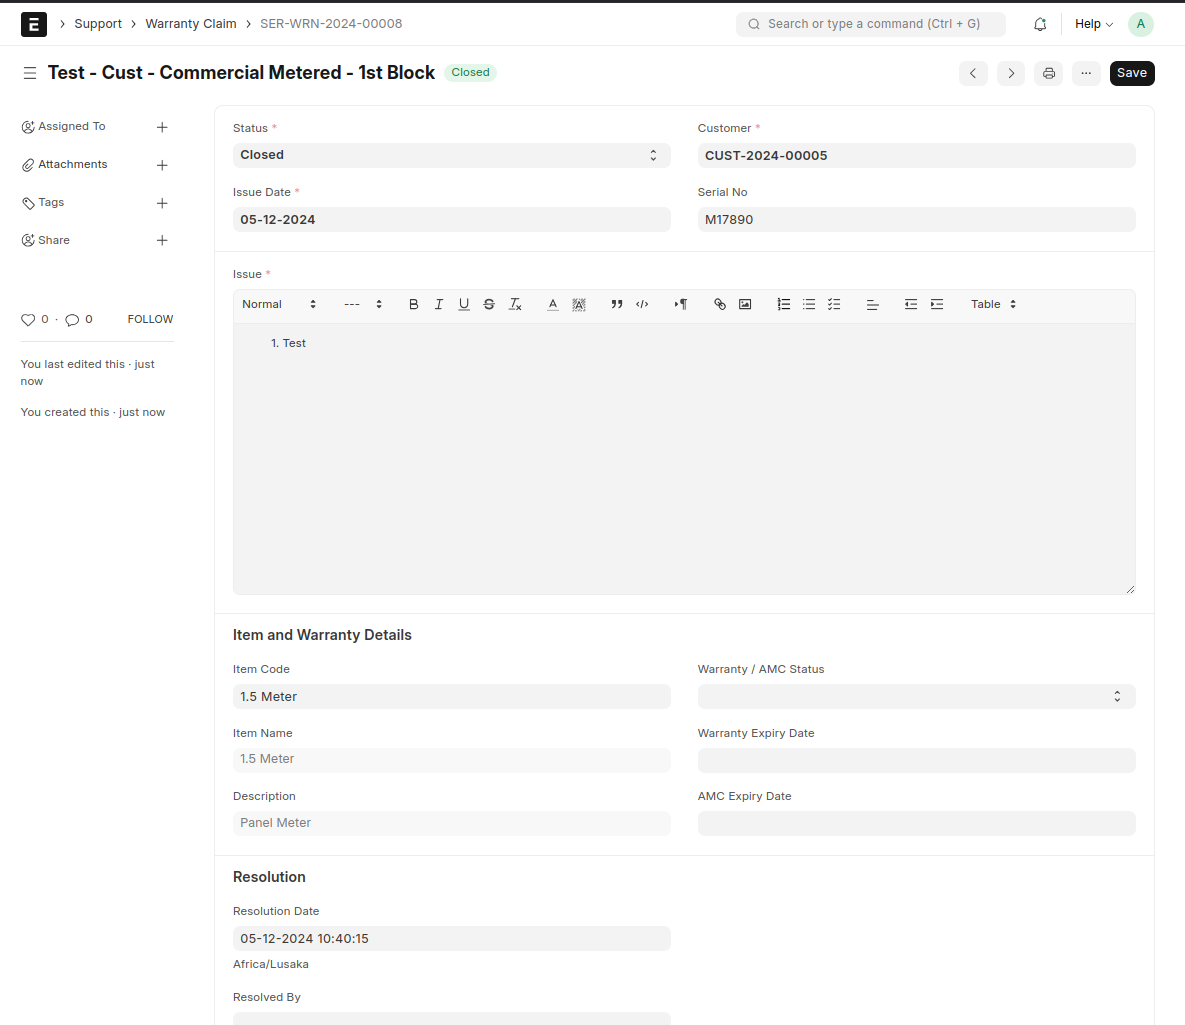Image resolution: width=1185 pixels, height=1025 pixels.
Task: Click the Serial No field
Action: (916, 219)
